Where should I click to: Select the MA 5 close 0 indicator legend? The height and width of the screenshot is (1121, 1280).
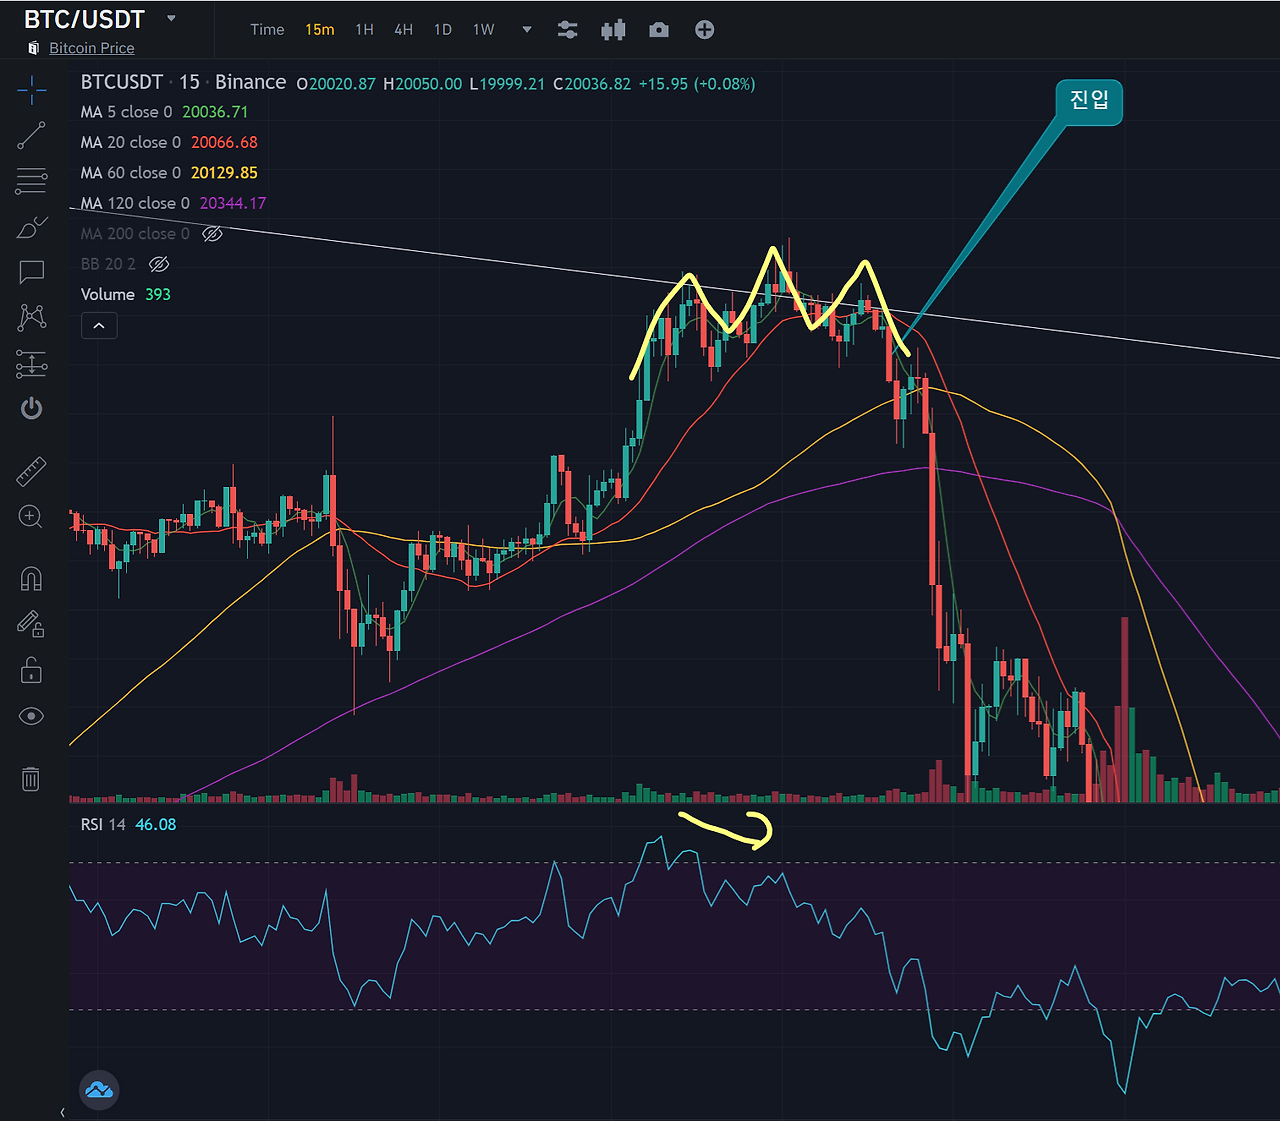click(127, 112)
